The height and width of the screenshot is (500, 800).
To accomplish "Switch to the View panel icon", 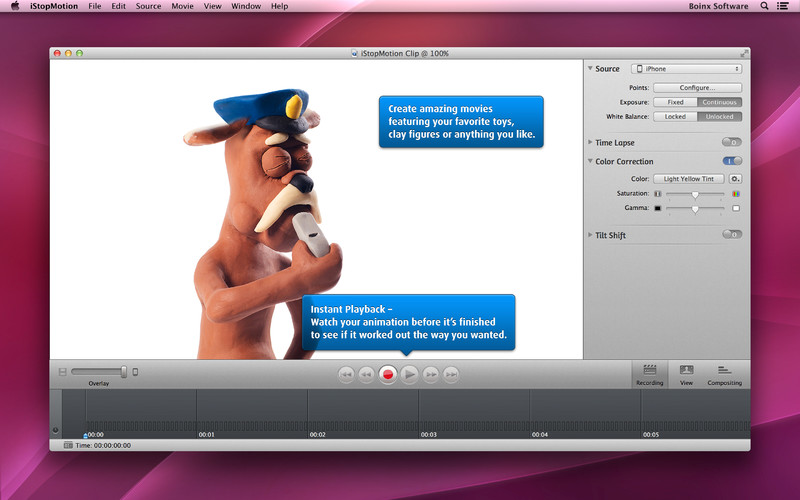I will [x=686, y=374].
